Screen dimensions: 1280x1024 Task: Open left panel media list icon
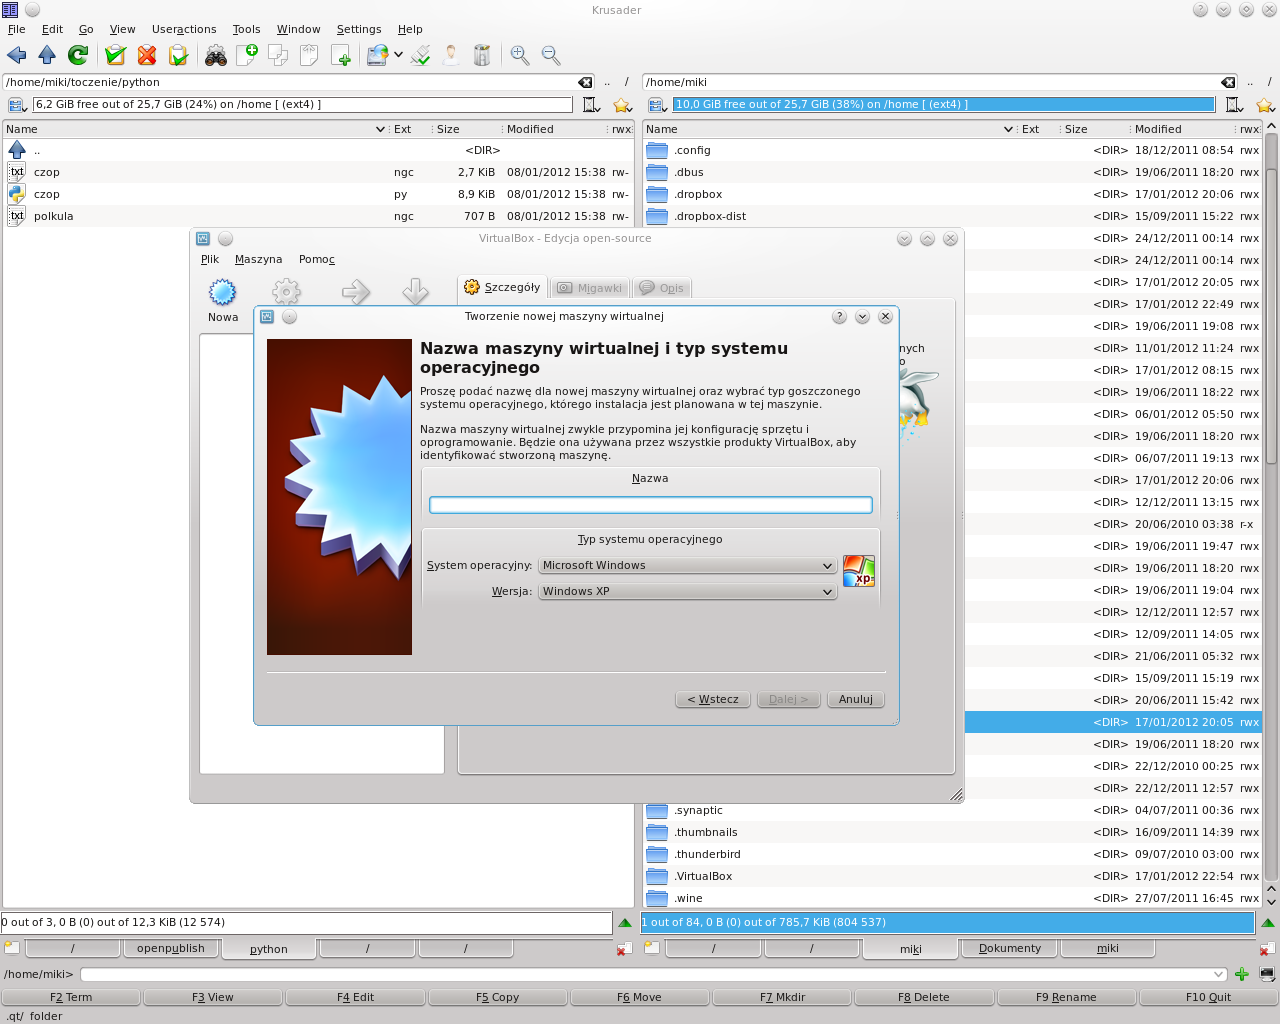tap(17, 105)
